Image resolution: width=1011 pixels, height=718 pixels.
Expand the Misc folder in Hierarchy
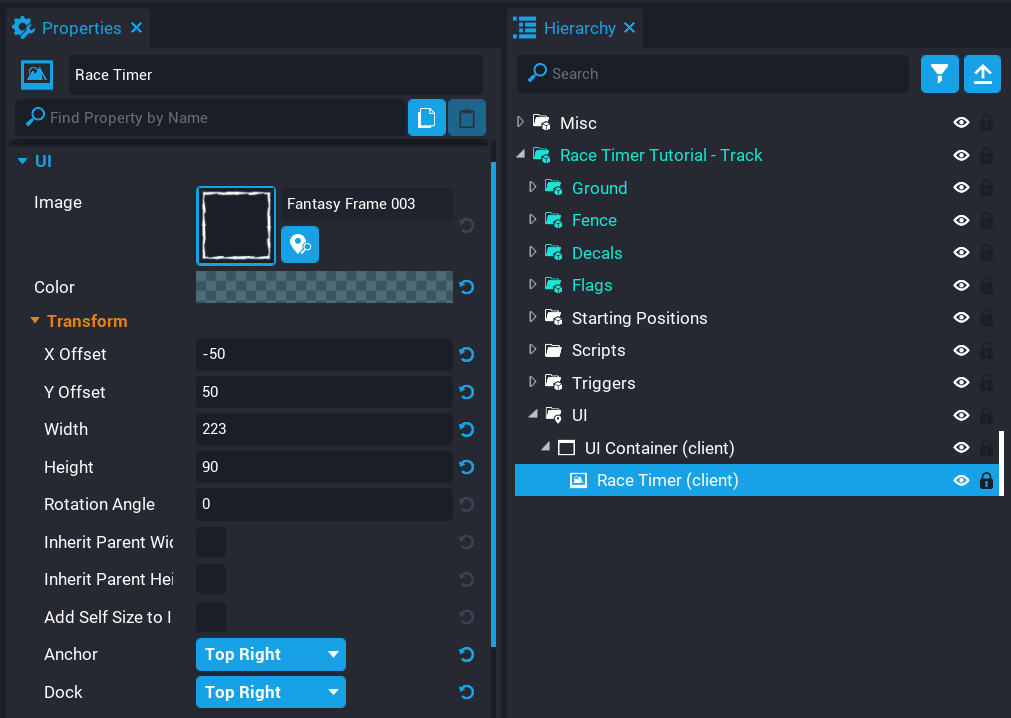pos(520,123)
